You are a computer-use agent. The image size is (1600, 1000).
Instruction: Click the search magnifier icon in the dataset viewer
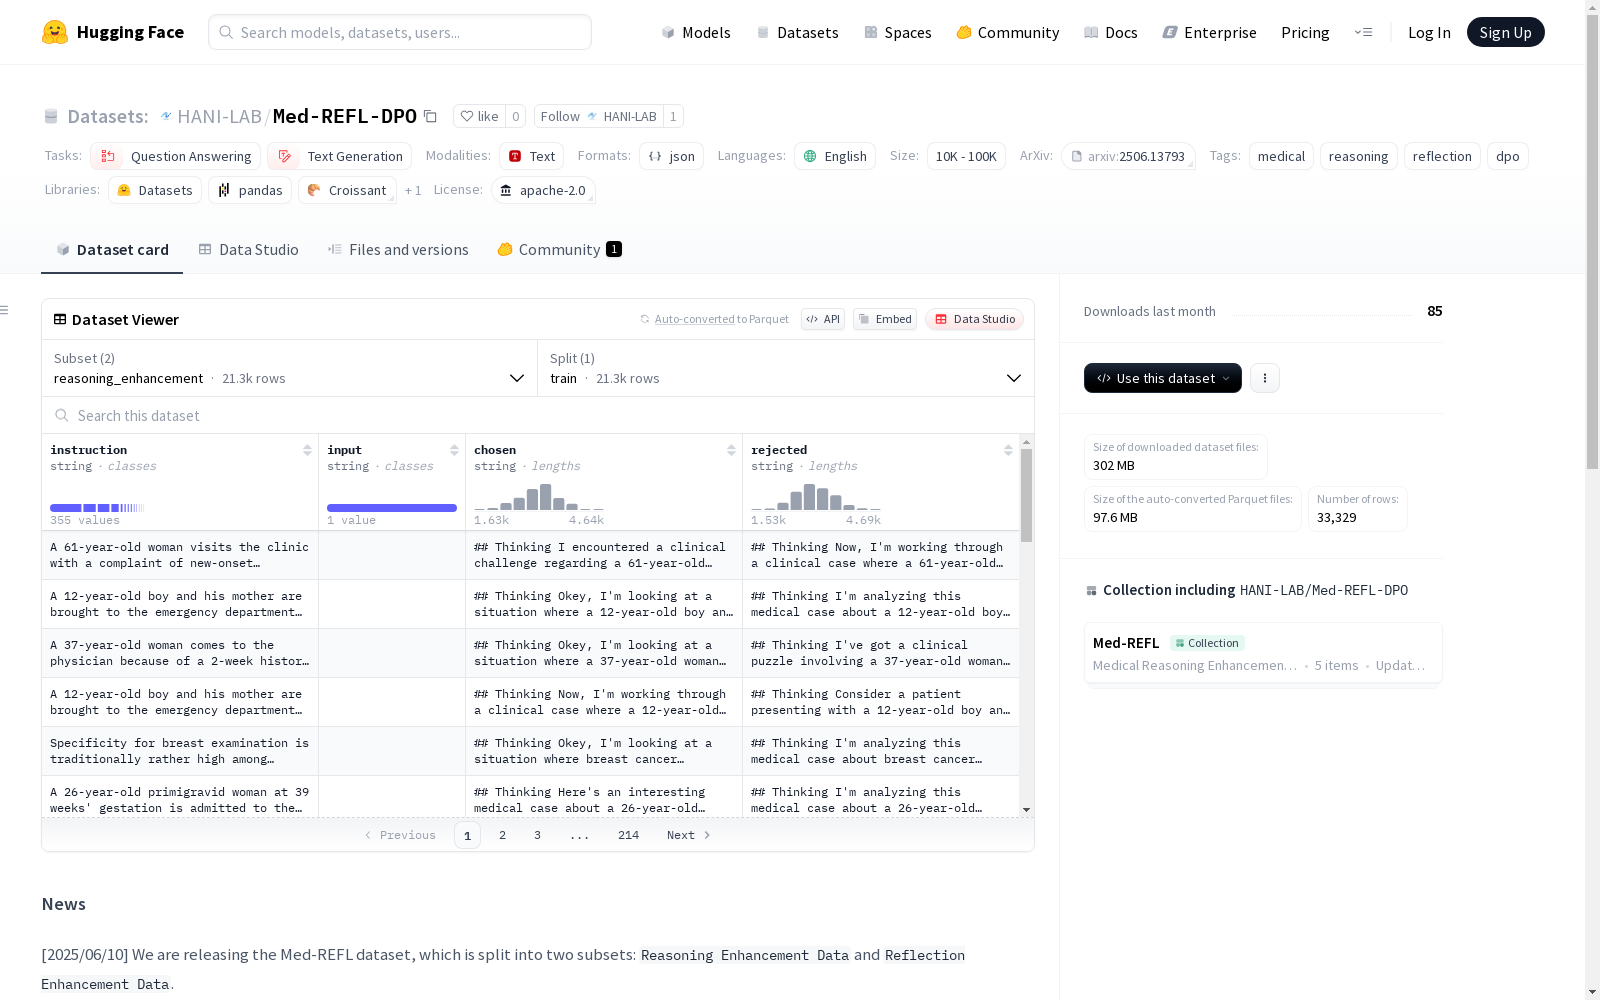62,415
